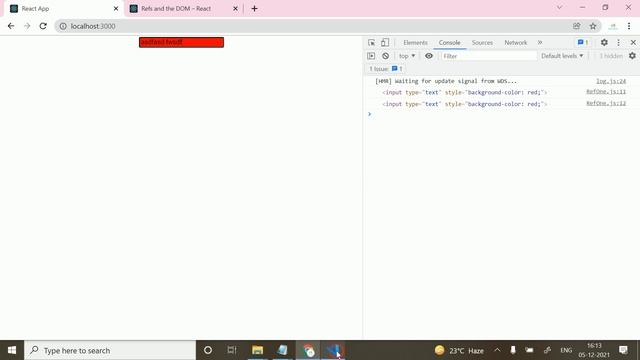Click the extension icon next to Chrome menu

pos(613,26)
